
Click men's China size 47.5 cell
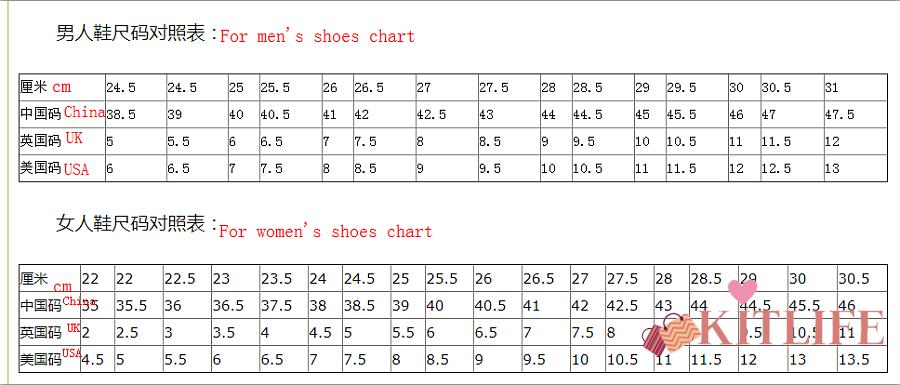[x=856, y=115]
